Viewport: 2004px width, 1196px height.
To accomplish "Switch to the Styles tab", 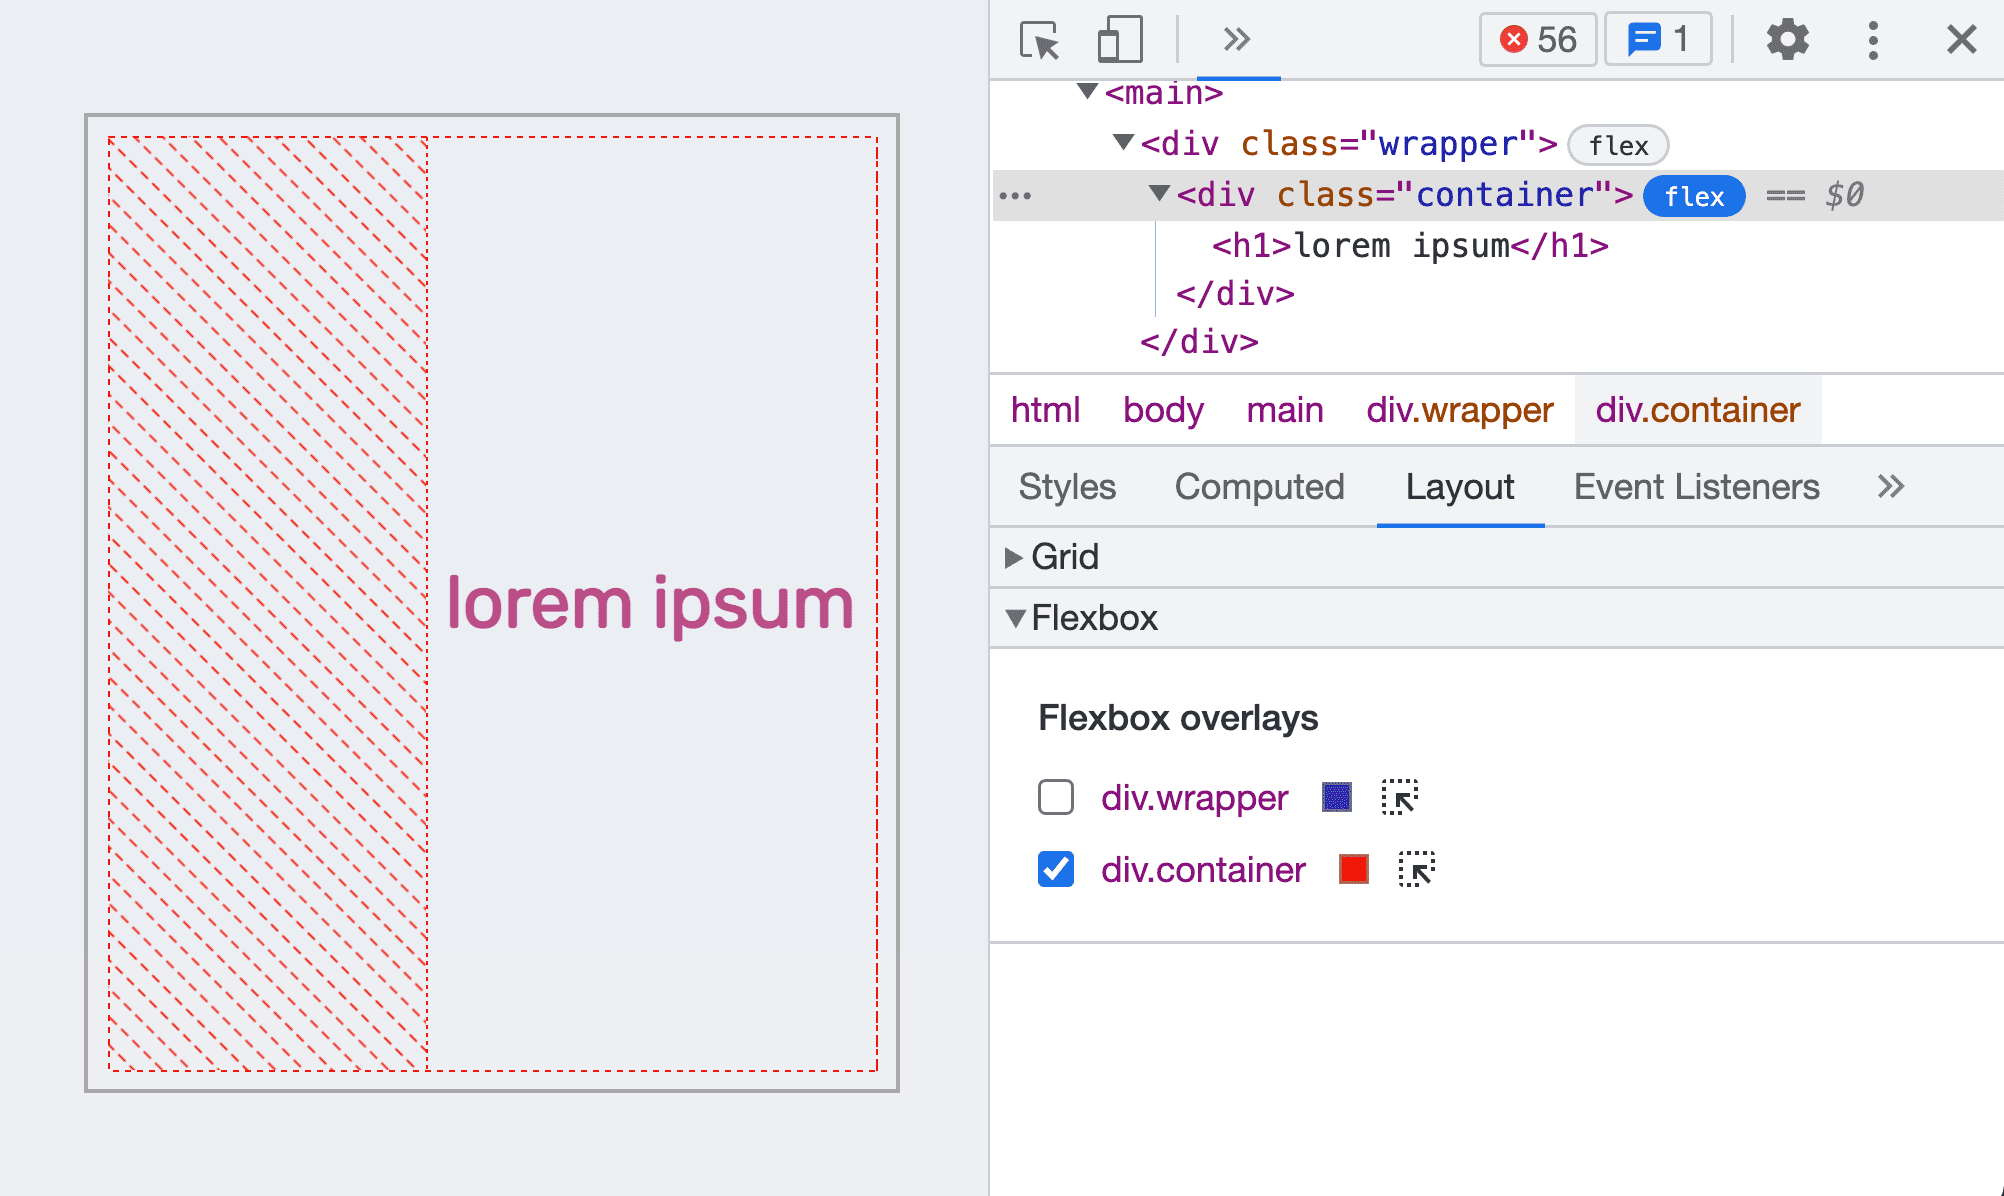I will click(1066, 484).
